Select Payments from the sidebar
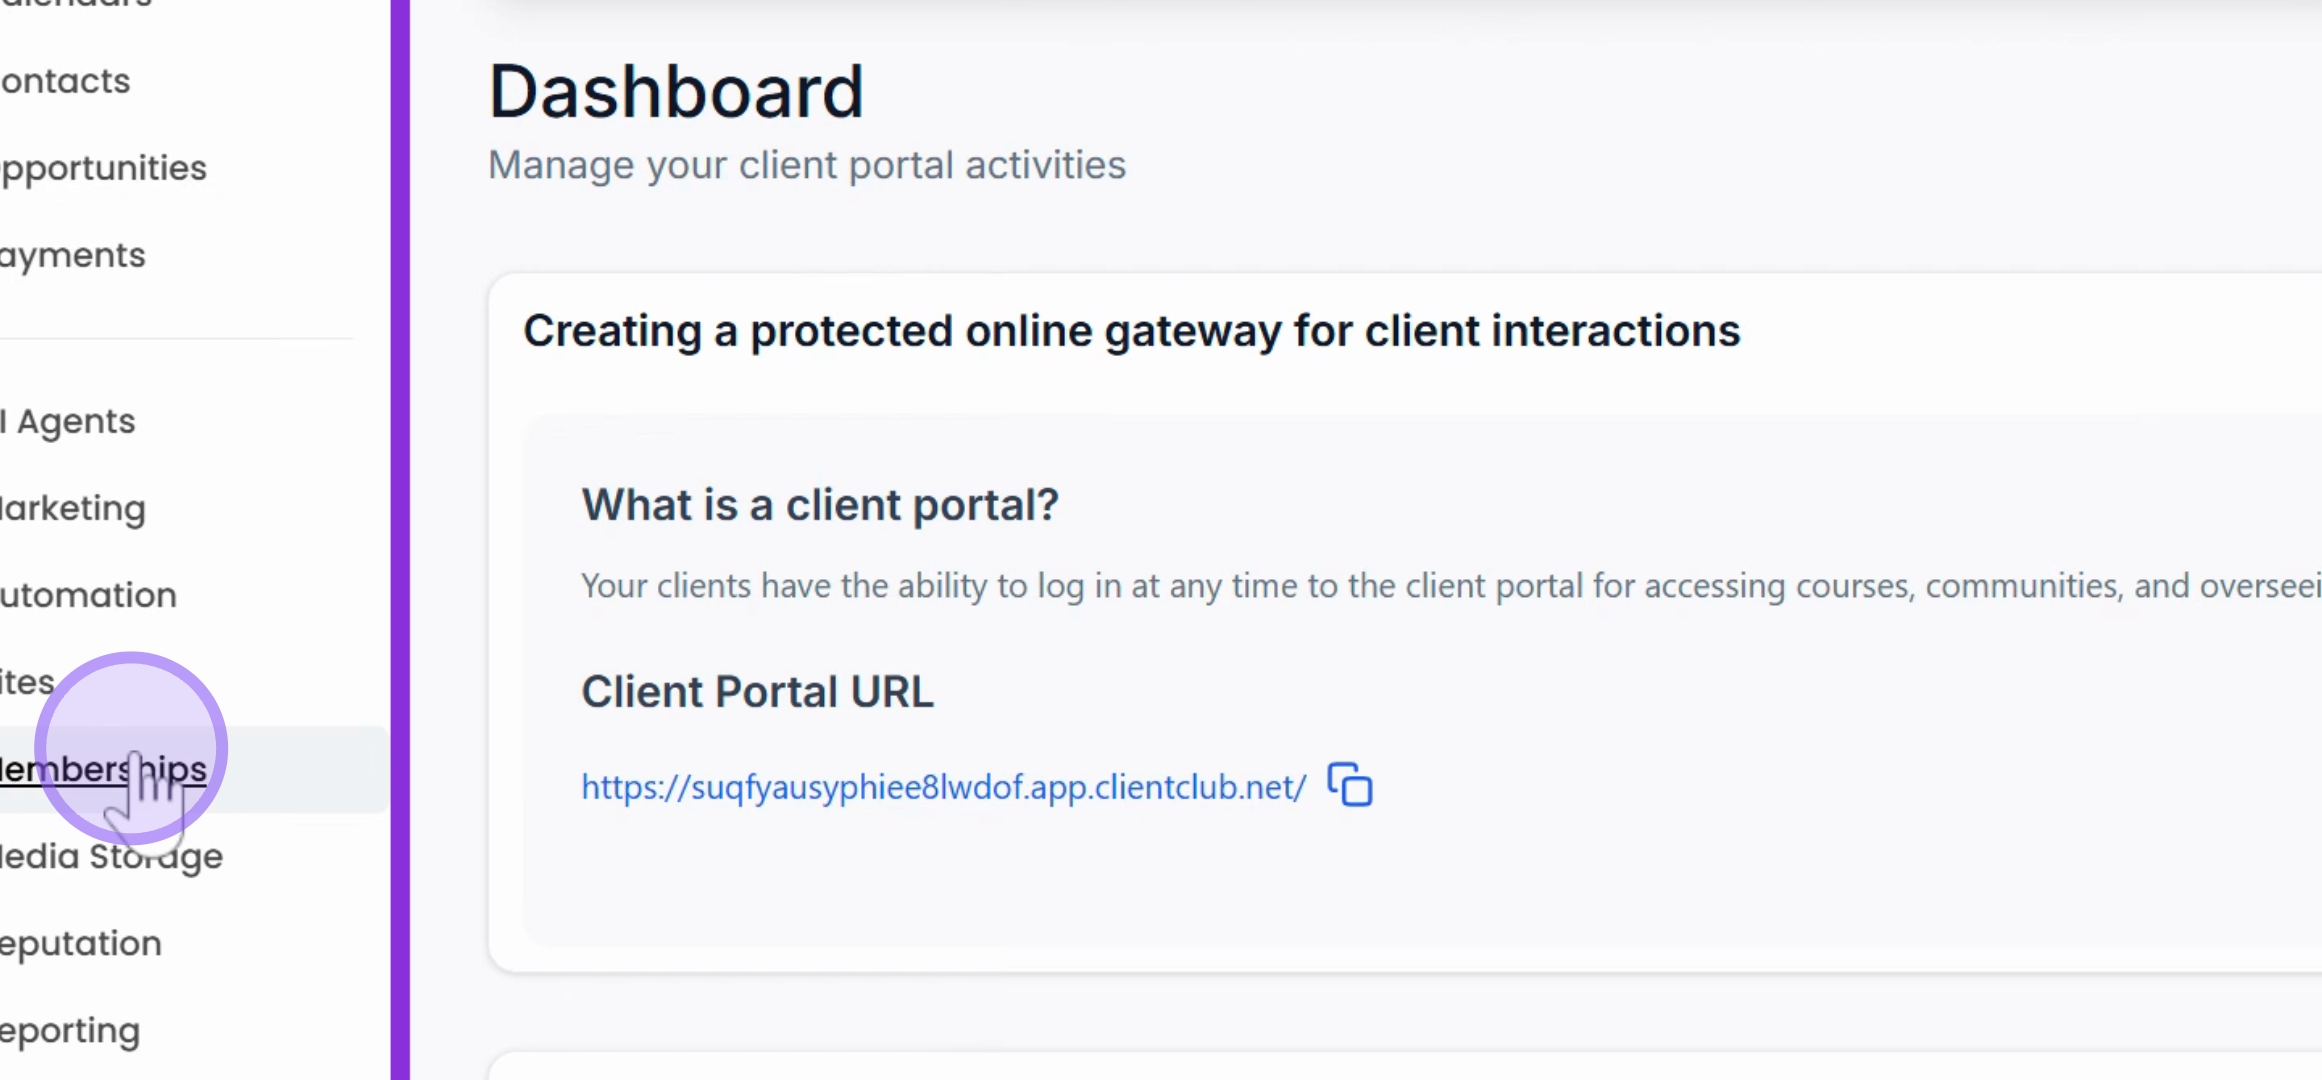Screen dimensions: 2322x1080 click(73, 255)
